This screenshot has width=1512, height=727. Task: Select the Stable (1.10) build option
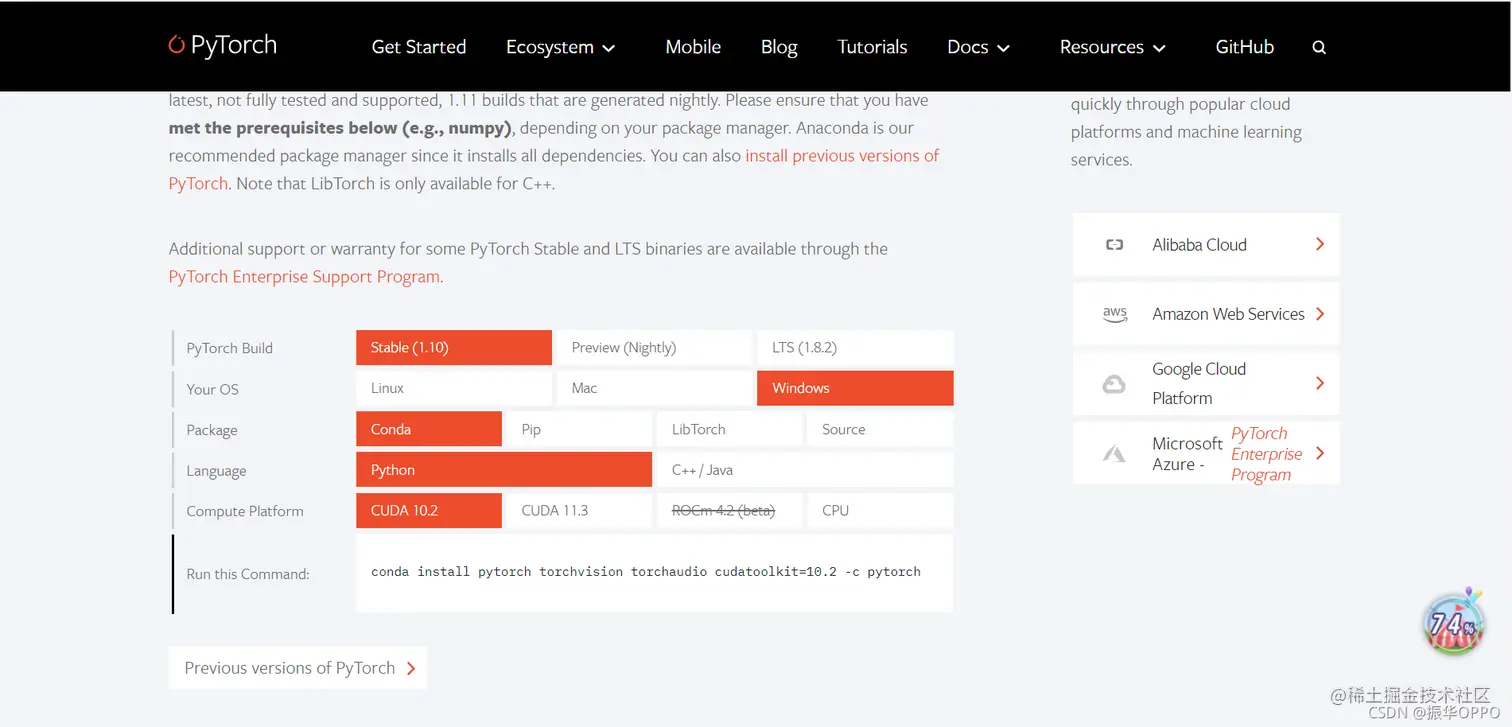454,348
